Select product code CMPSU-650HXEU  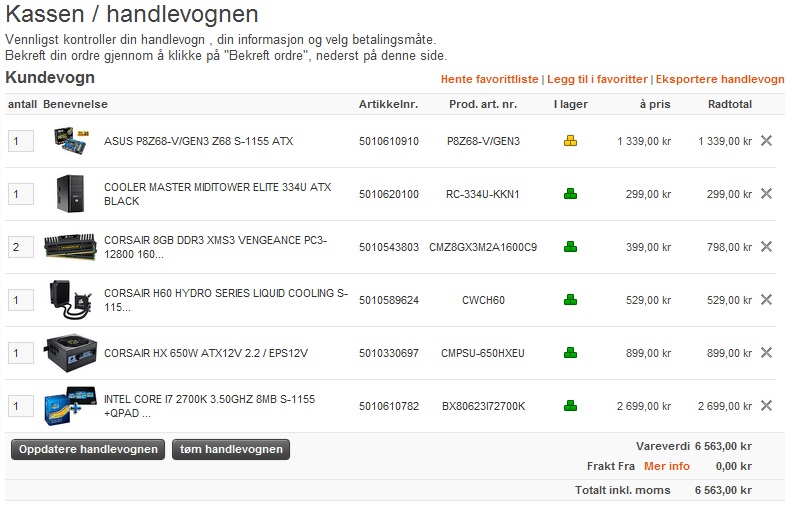[x=483, y=353]
